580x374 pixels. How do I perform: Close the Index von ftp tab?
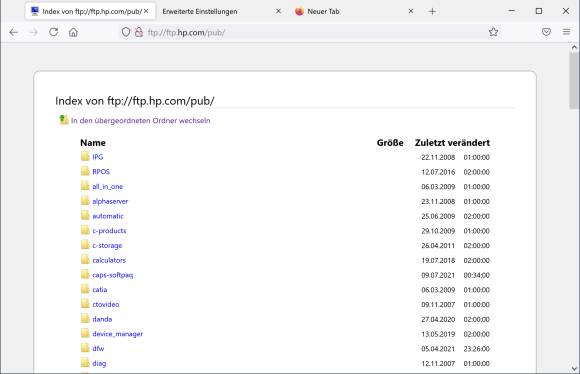pos(146,11)
